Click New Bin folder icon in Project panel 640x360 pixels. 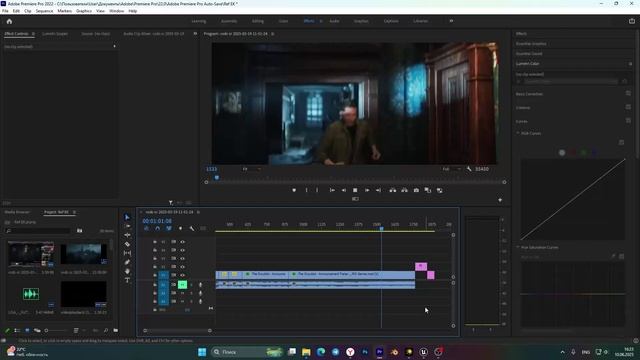click(116, 331)
